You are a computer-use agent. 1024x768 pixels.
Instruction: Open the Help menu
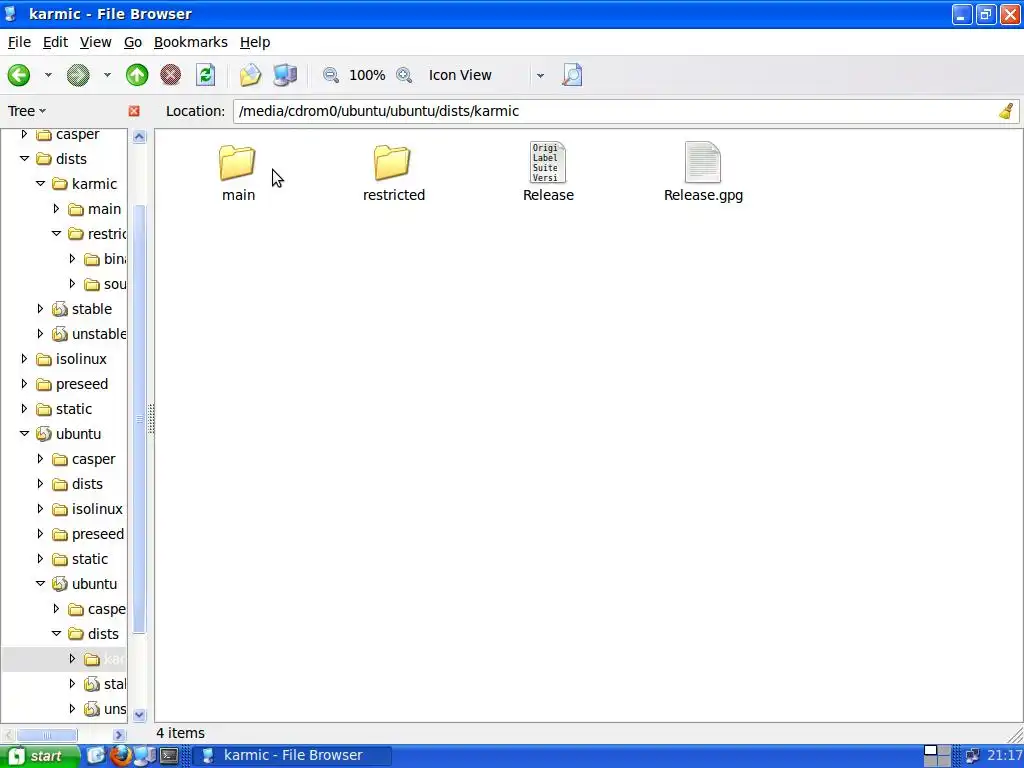point(255,42)
